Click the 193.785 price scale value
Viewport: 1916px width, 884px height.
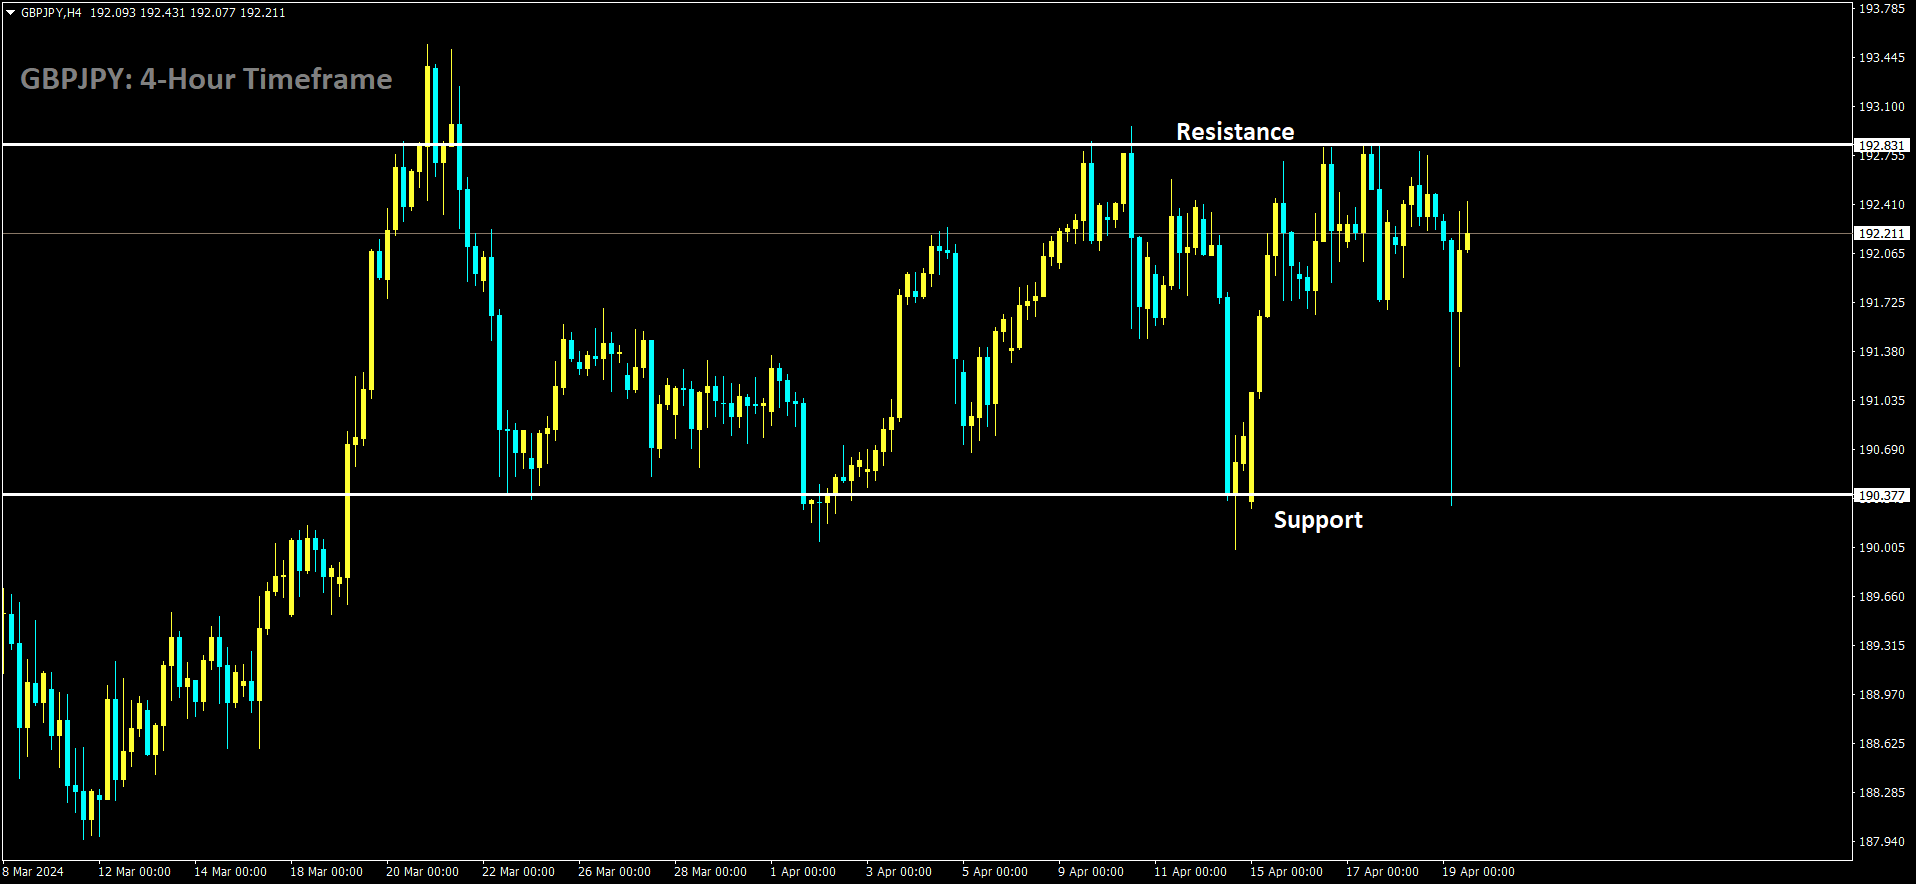[1881, 9]
